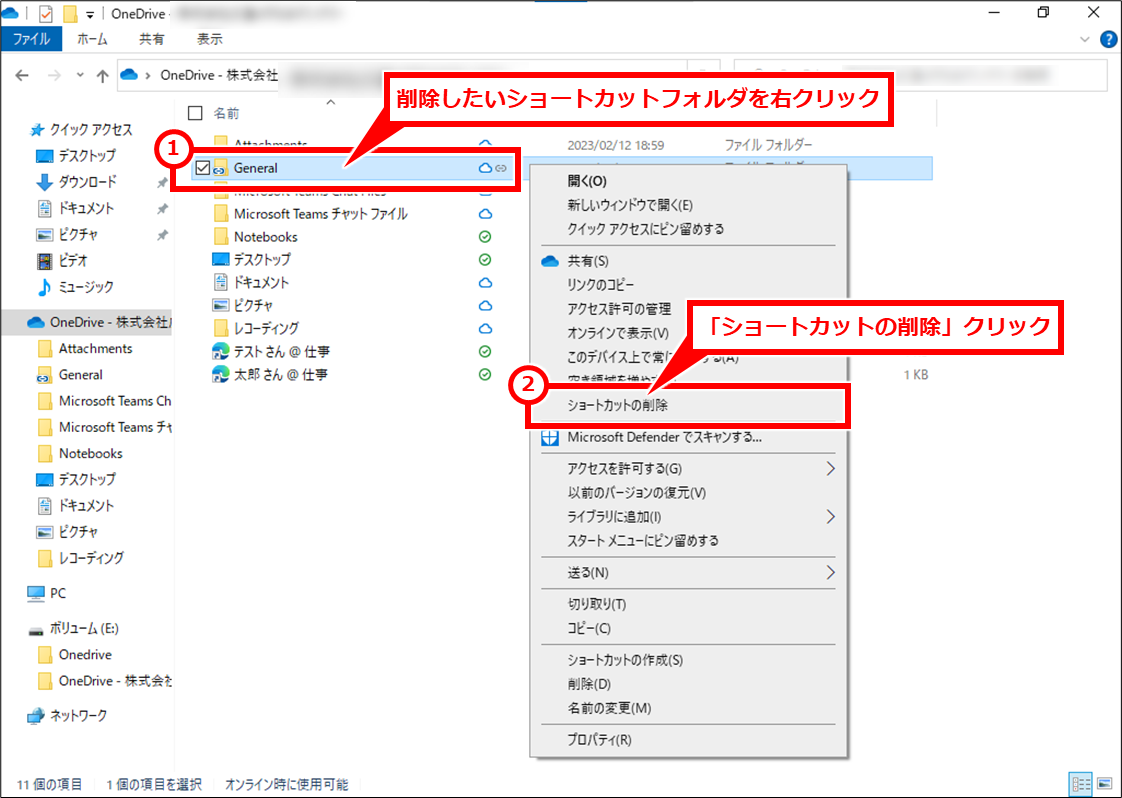Switch to the 共有 ribbon tab
This screenshot has width=1122, height=798.
point(151,39)
